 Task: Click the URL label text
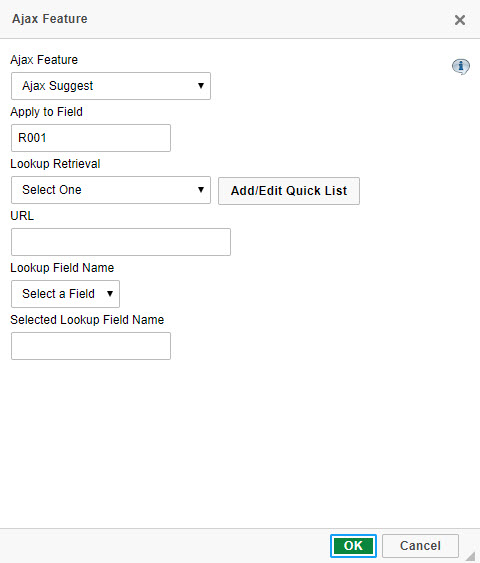point(22,216)
